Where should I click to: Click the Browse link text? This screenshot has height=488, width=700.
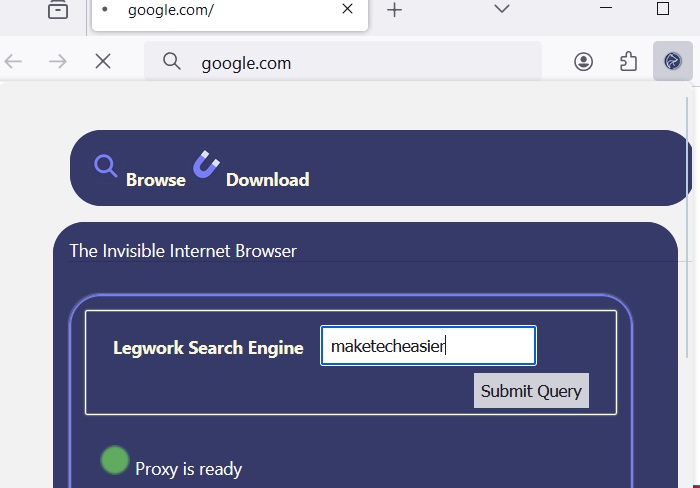point(156,179)
